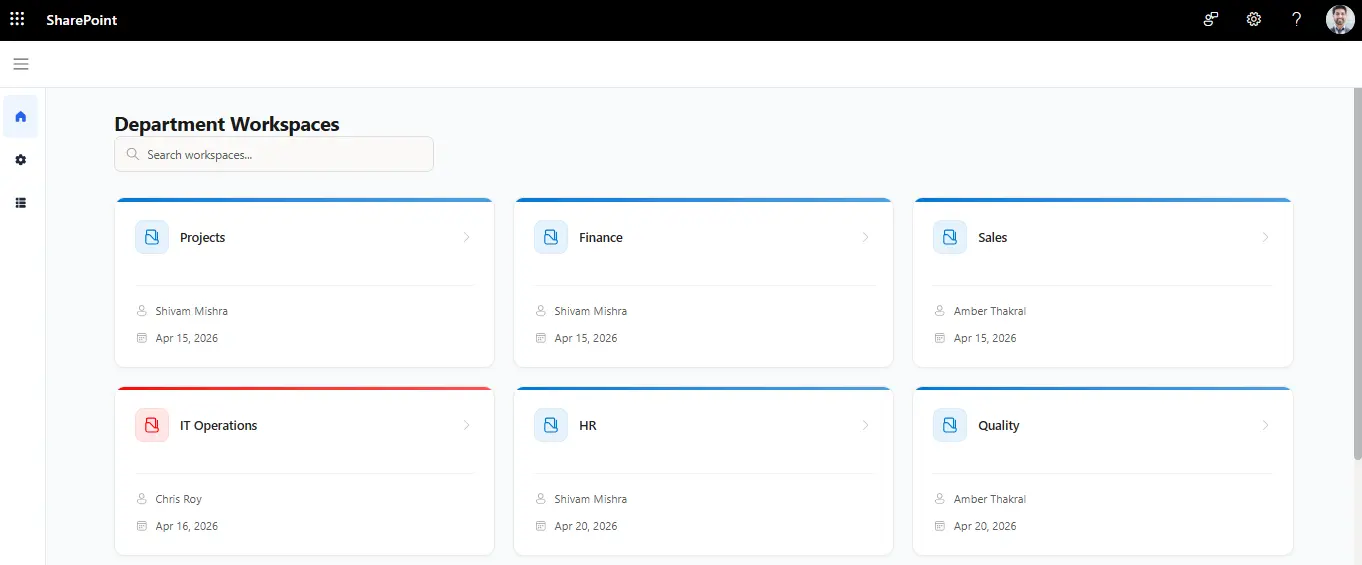The width and height of the screenshot is (1362, 565).
Task: Click person icon on Projects card
Action: click(141, 311)
